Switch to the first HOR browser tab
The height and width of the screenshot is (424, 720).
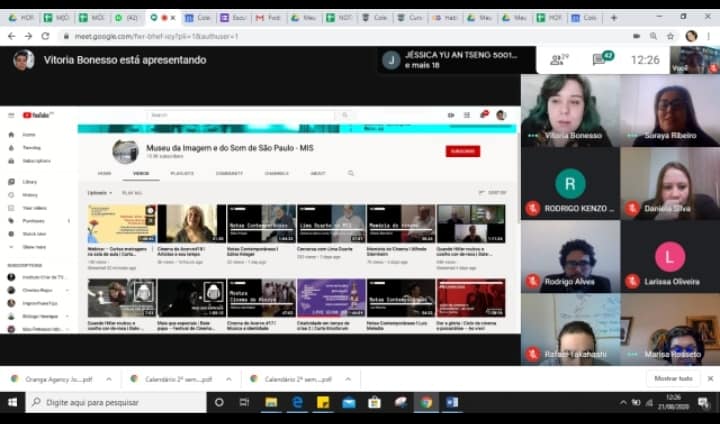pyautogui.click(x=21, y=17)
